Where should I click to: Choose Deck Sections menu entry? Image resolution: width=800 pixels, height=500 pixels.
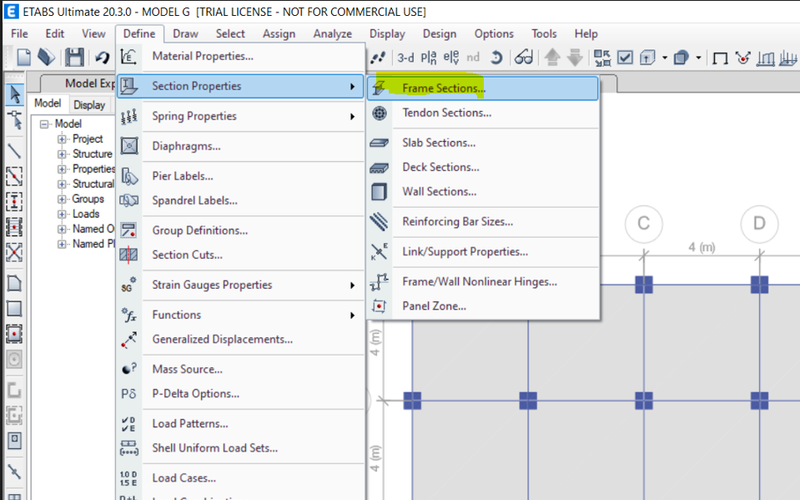(x=482, y=167)
